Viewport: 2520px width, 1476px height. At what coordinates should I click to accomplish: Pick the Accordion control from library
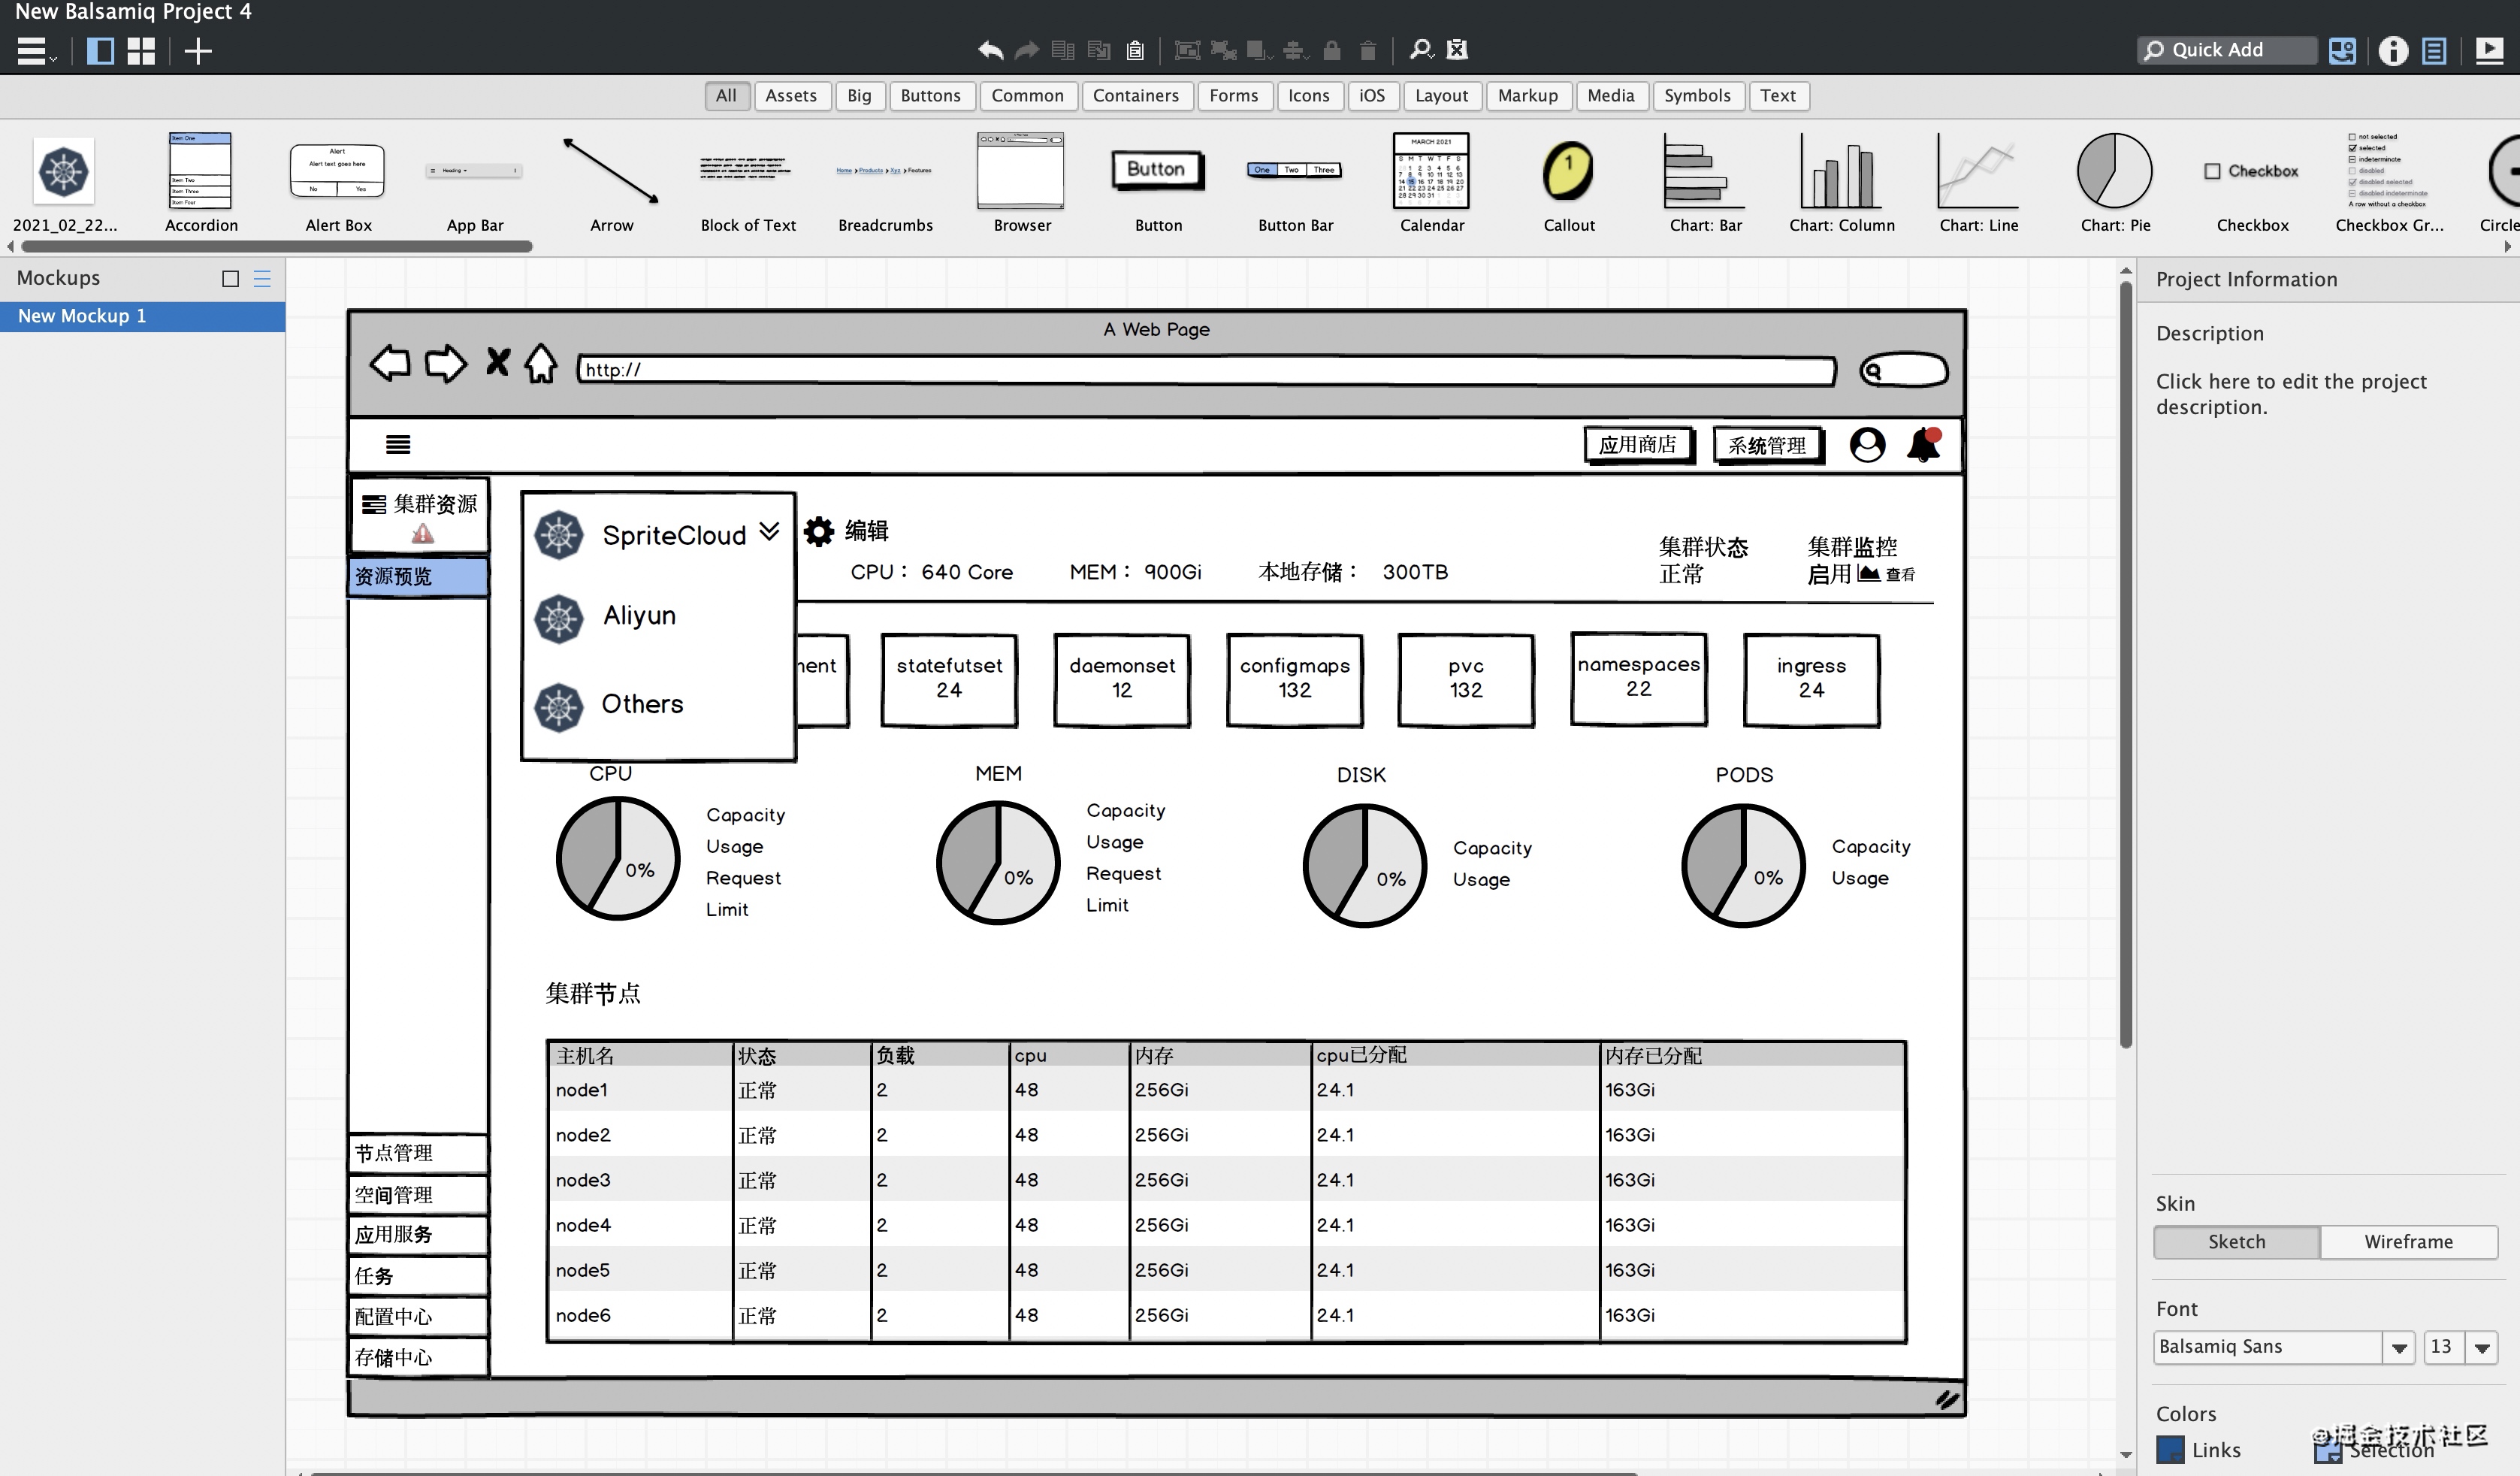[201, 183]
